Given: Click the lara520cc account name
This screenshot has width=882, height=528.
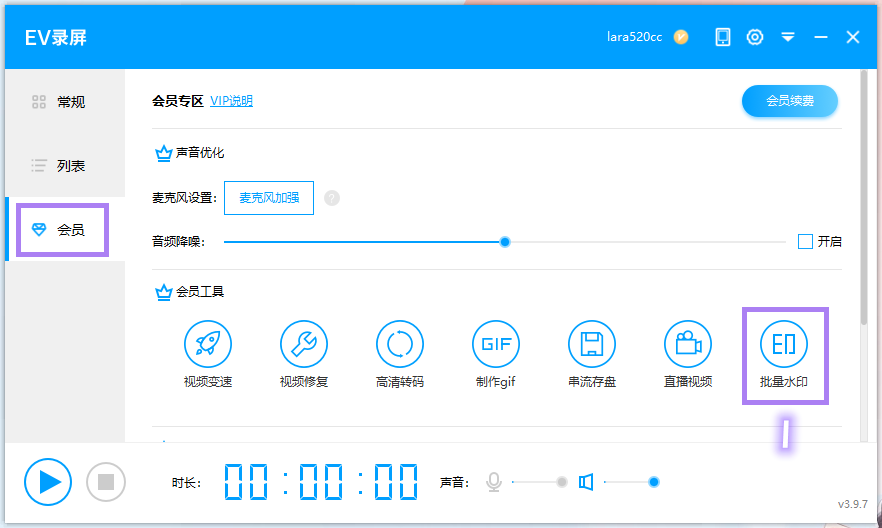Looking at the screenshot, I should [x=634, y=37].
